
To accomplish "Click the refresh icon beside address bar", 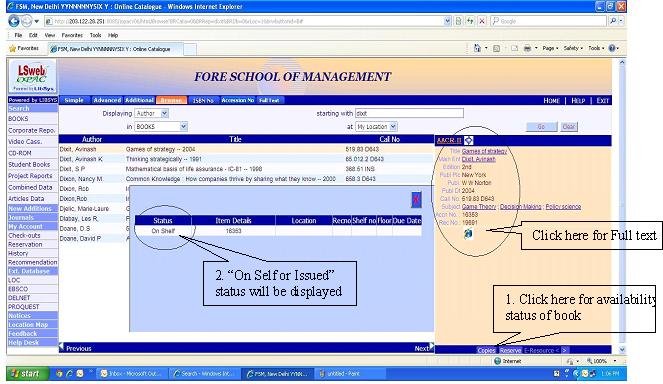I will pyautogui.click(x=470, y=21).
